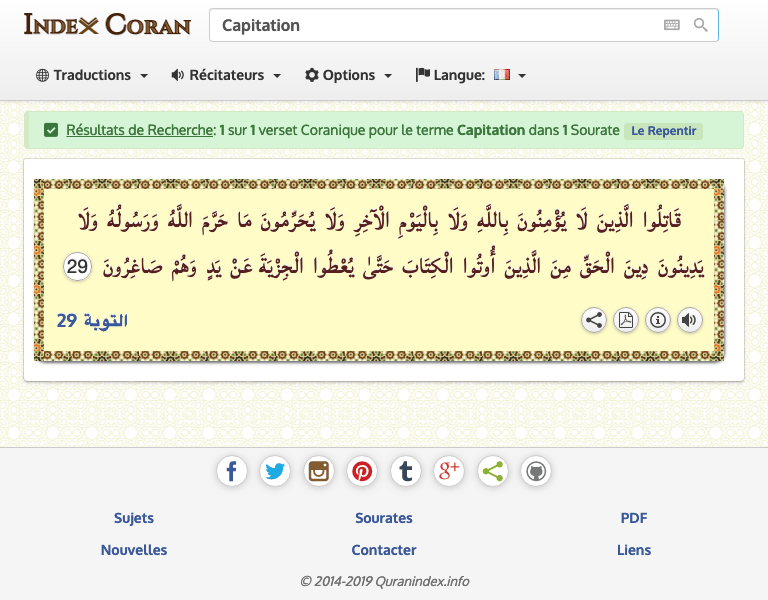The image size is (768, 600).
Task: Share verse 29 via the share icon
Action: tap(594, 320)
